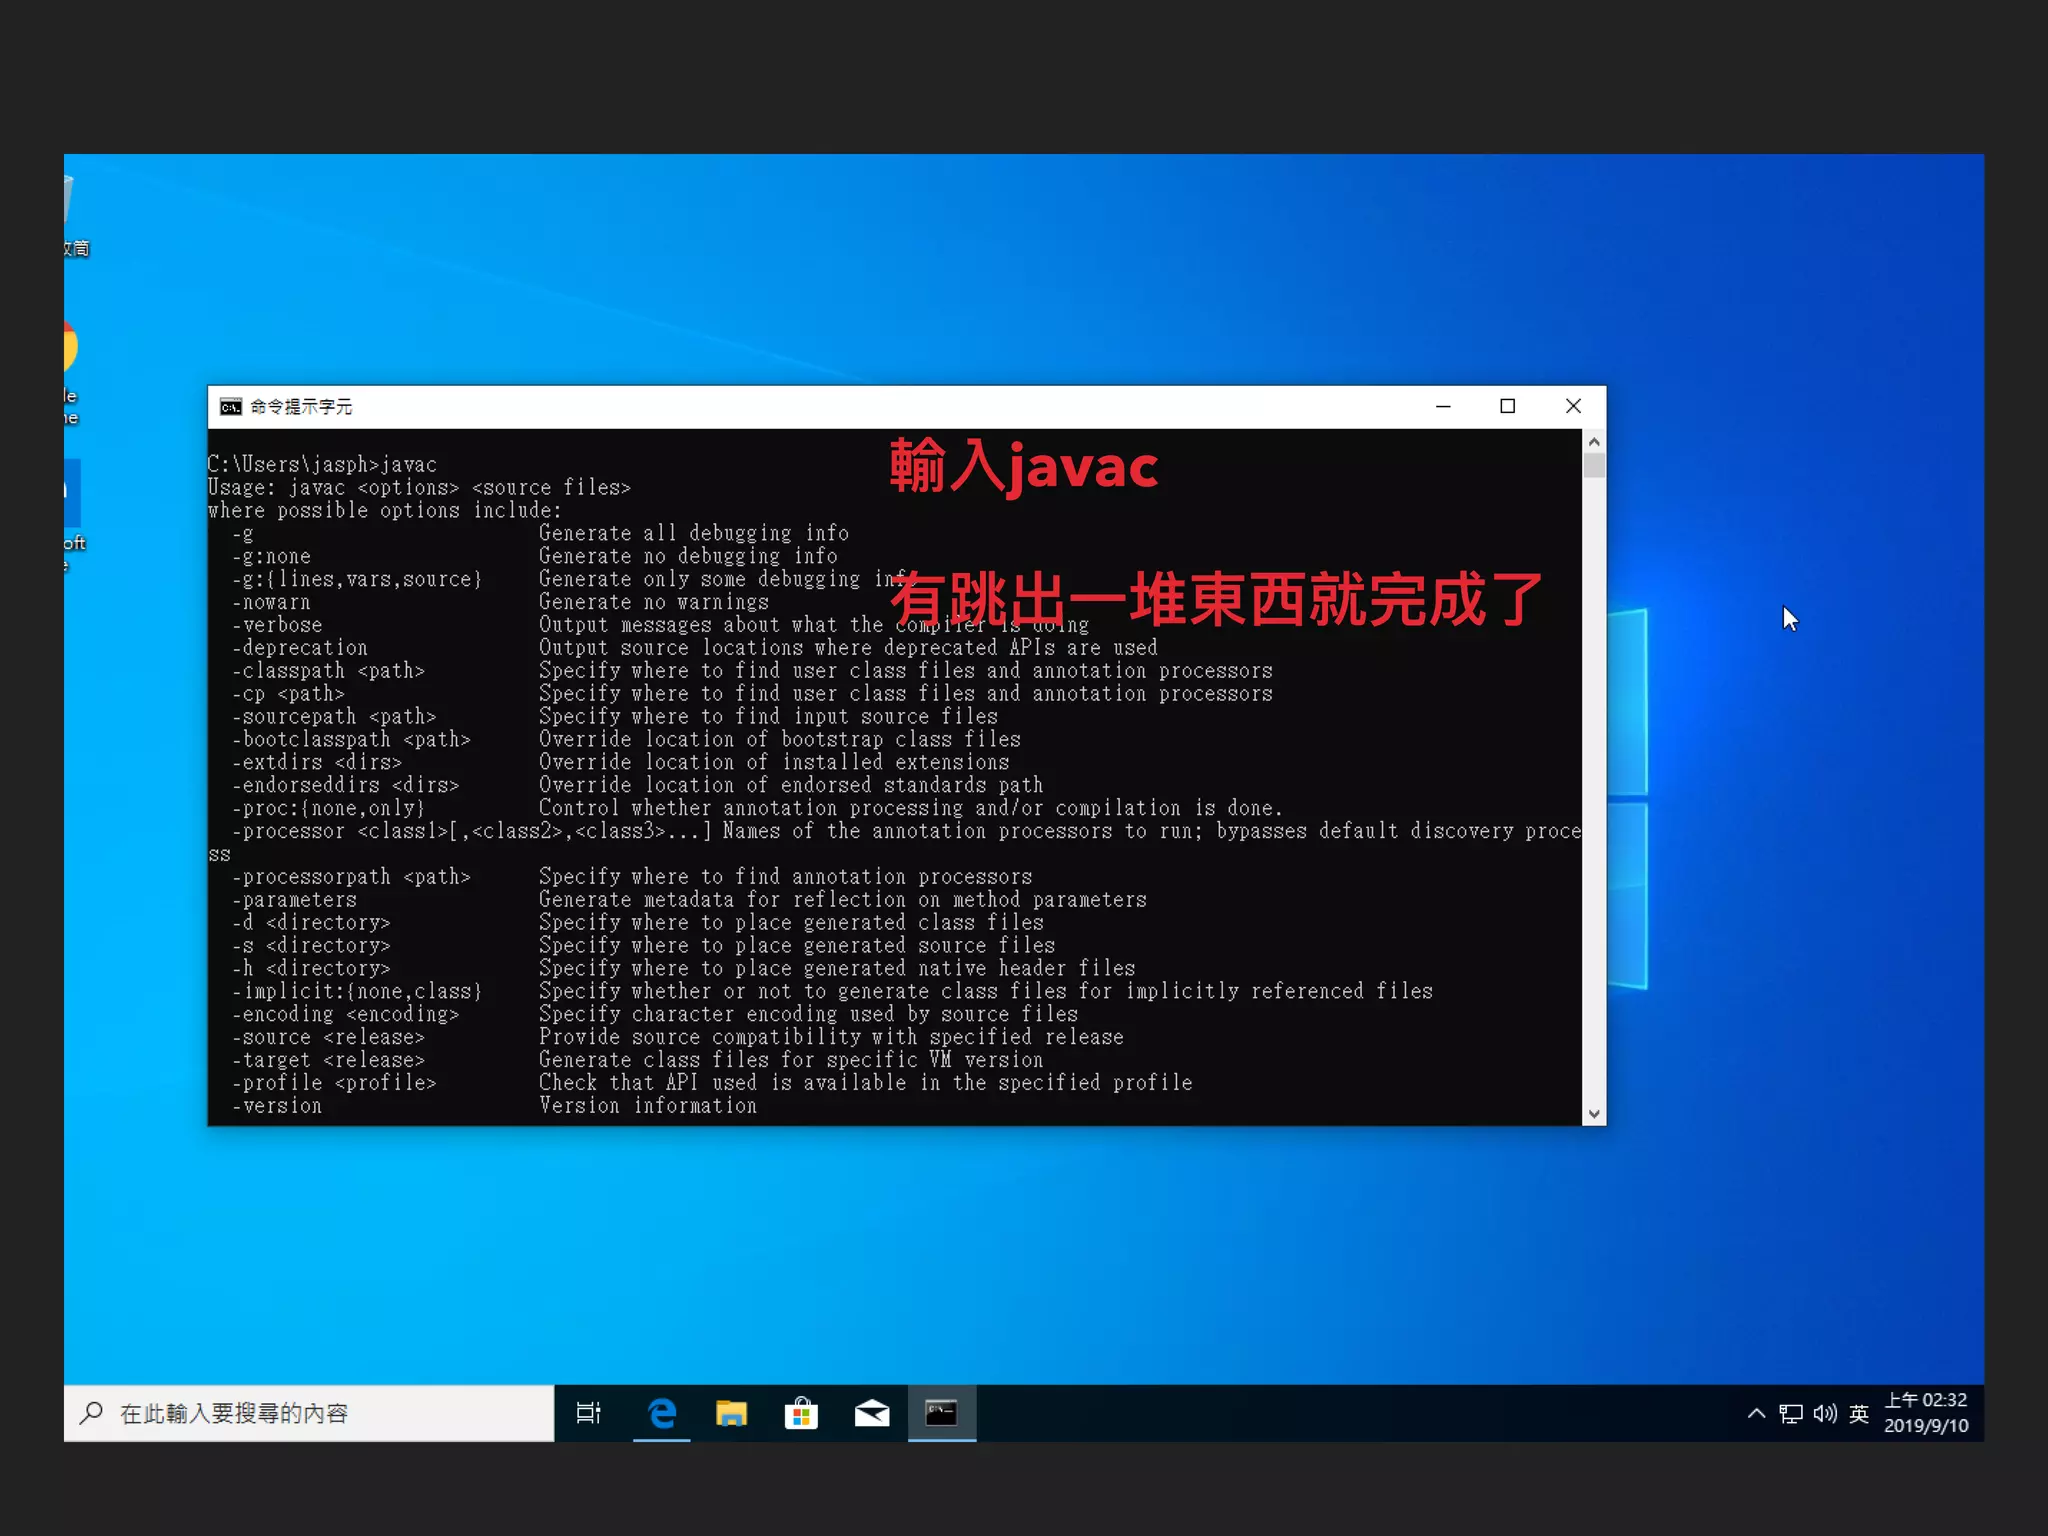The image size is (2048, 1536).
Task: Maximize the Command Prompt window
Action: pyautogui.click(x=1508, y=406)
